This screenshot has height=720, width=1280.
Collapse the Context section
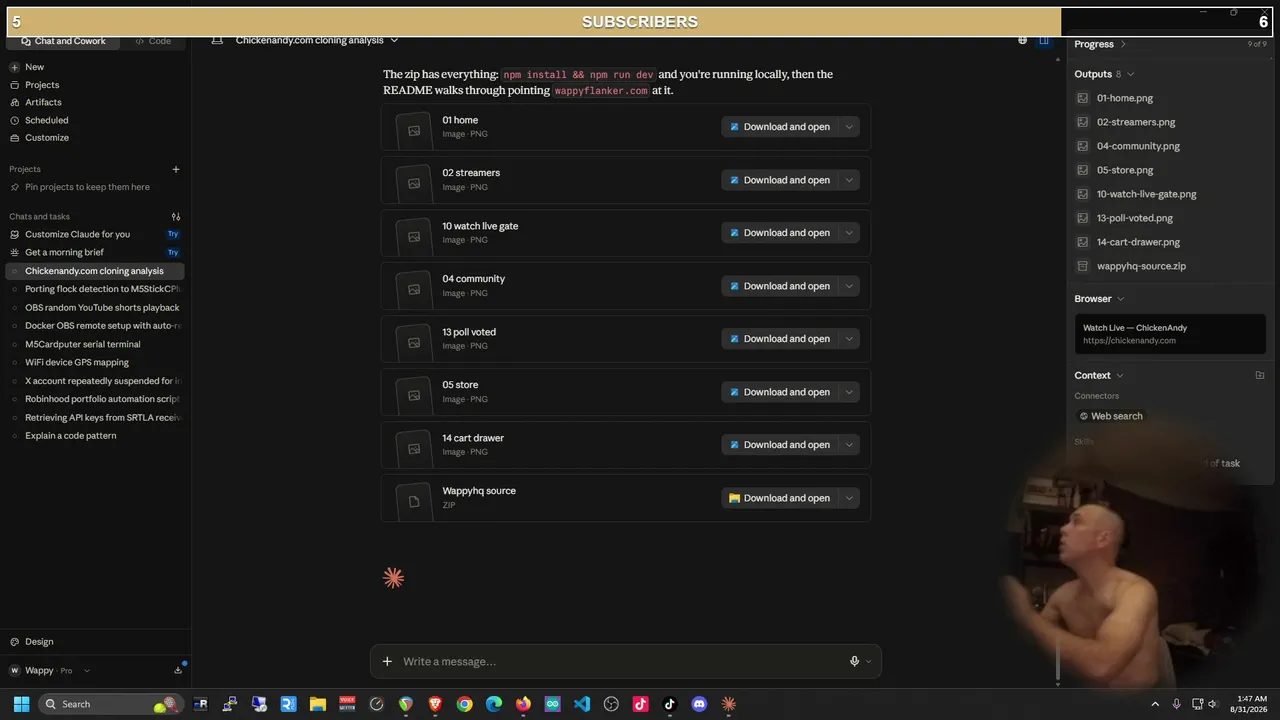pyautogui.click(x=1099, y=376)
